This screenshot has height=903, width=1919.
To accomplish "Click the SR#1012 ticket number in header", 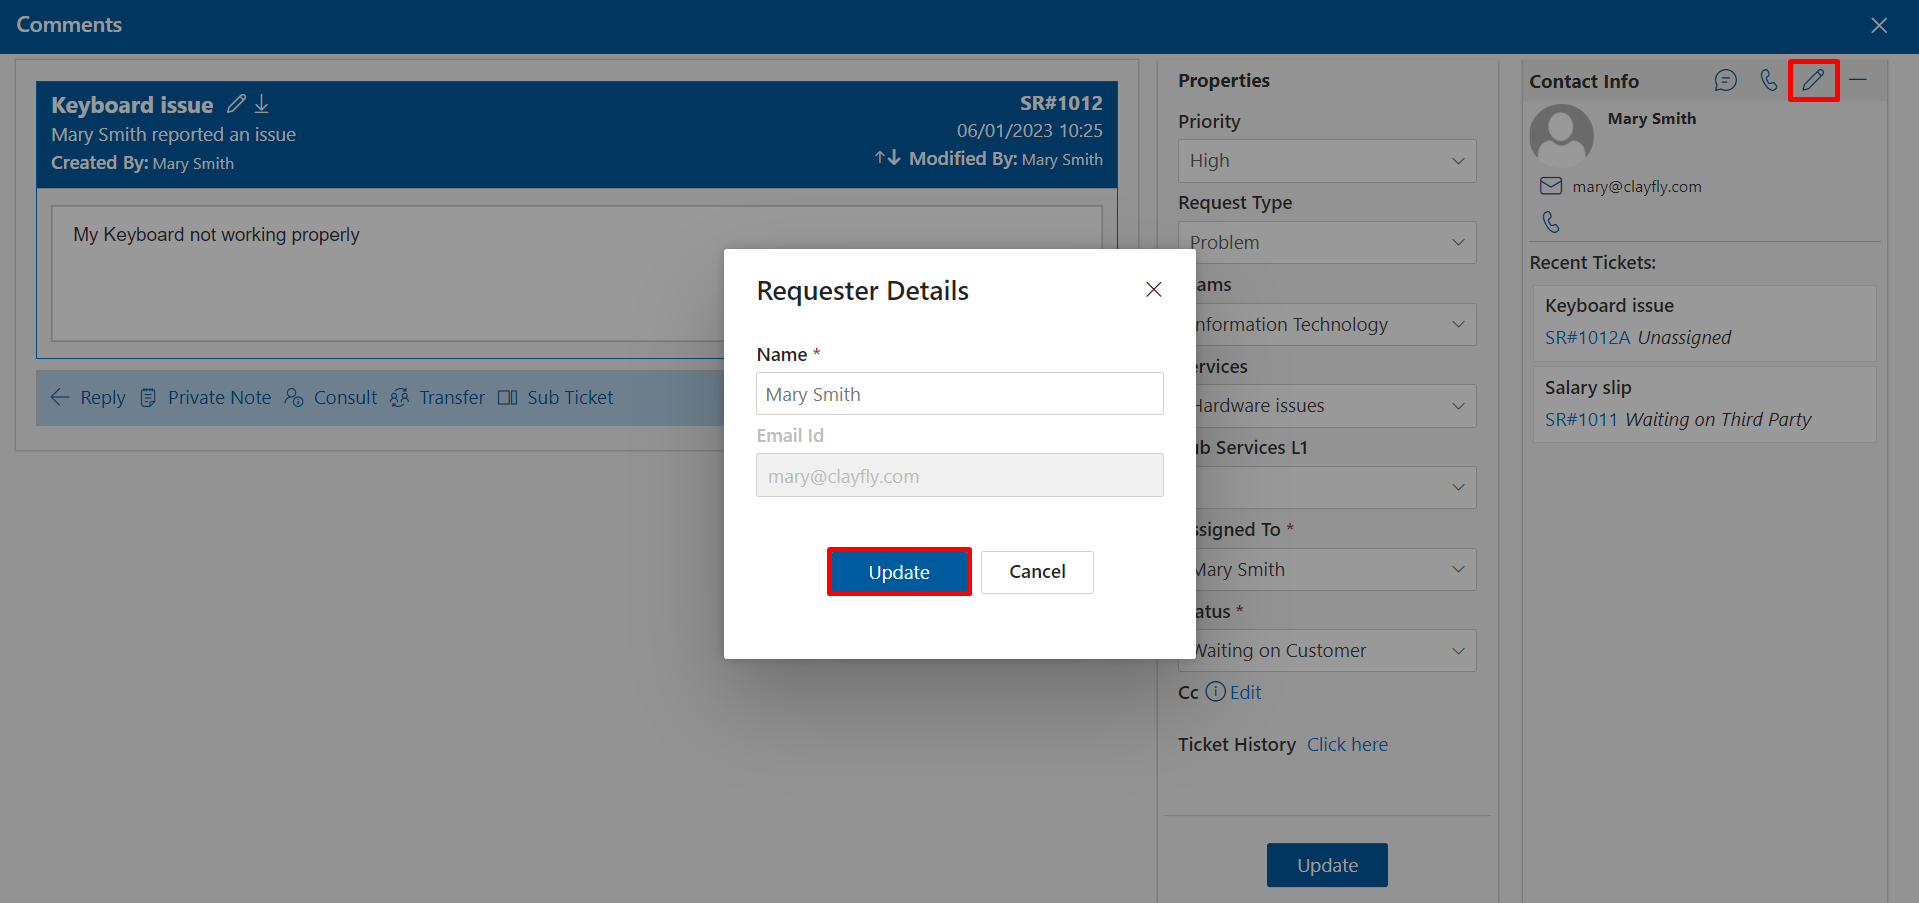I will (x=1061, y=103).
